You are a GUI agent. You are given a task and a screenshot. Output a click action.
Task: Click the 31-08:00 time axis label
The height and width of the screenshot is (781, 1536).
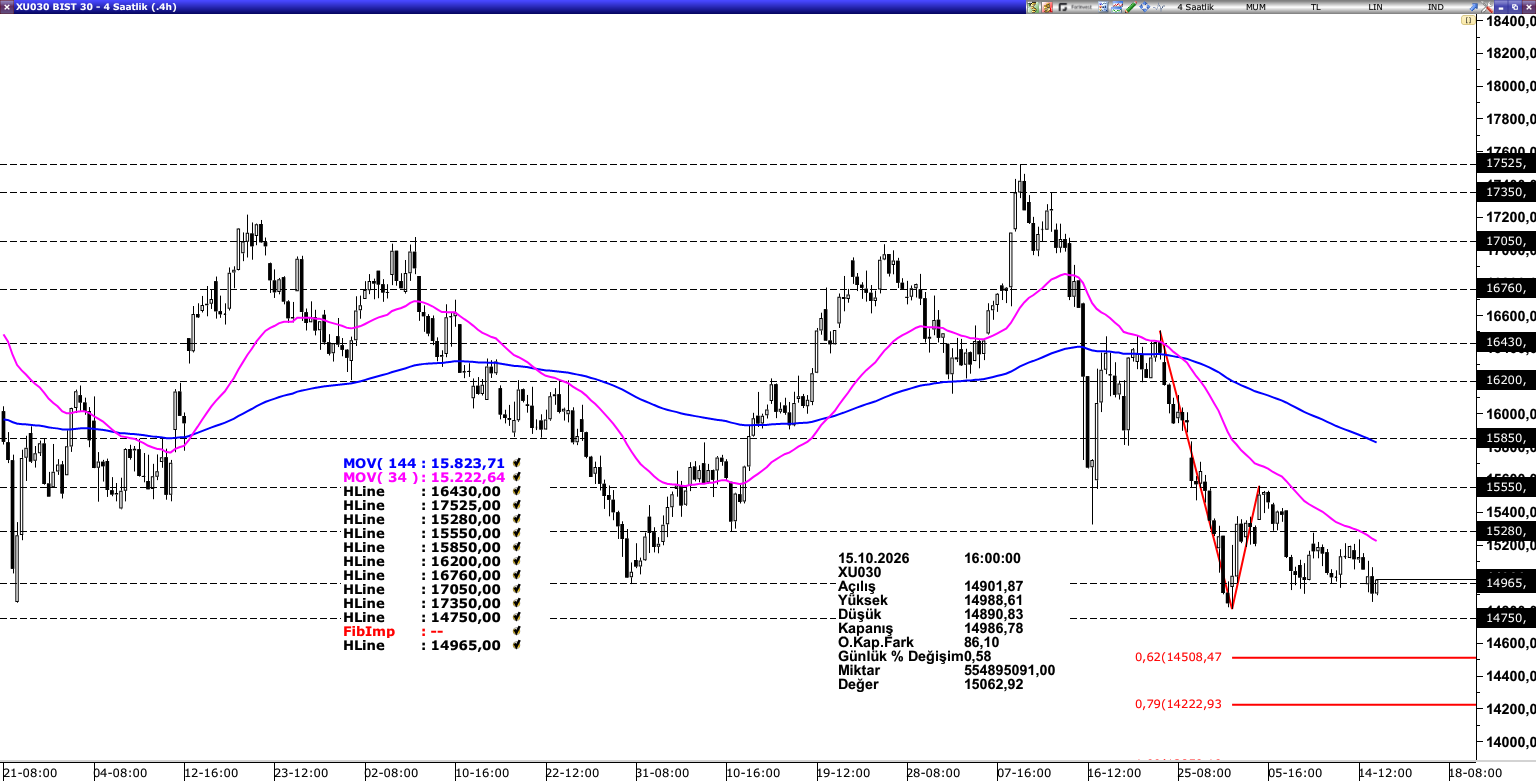click(662, 773)
